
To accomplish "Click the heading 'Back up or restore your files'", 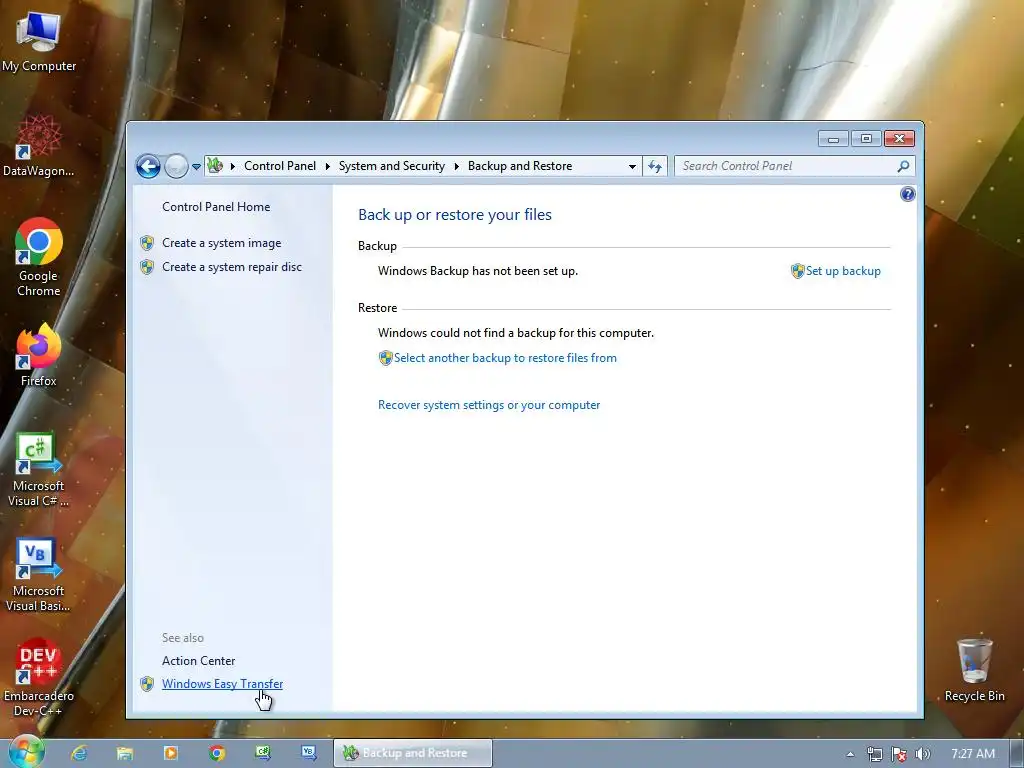I will click(455, 215).
